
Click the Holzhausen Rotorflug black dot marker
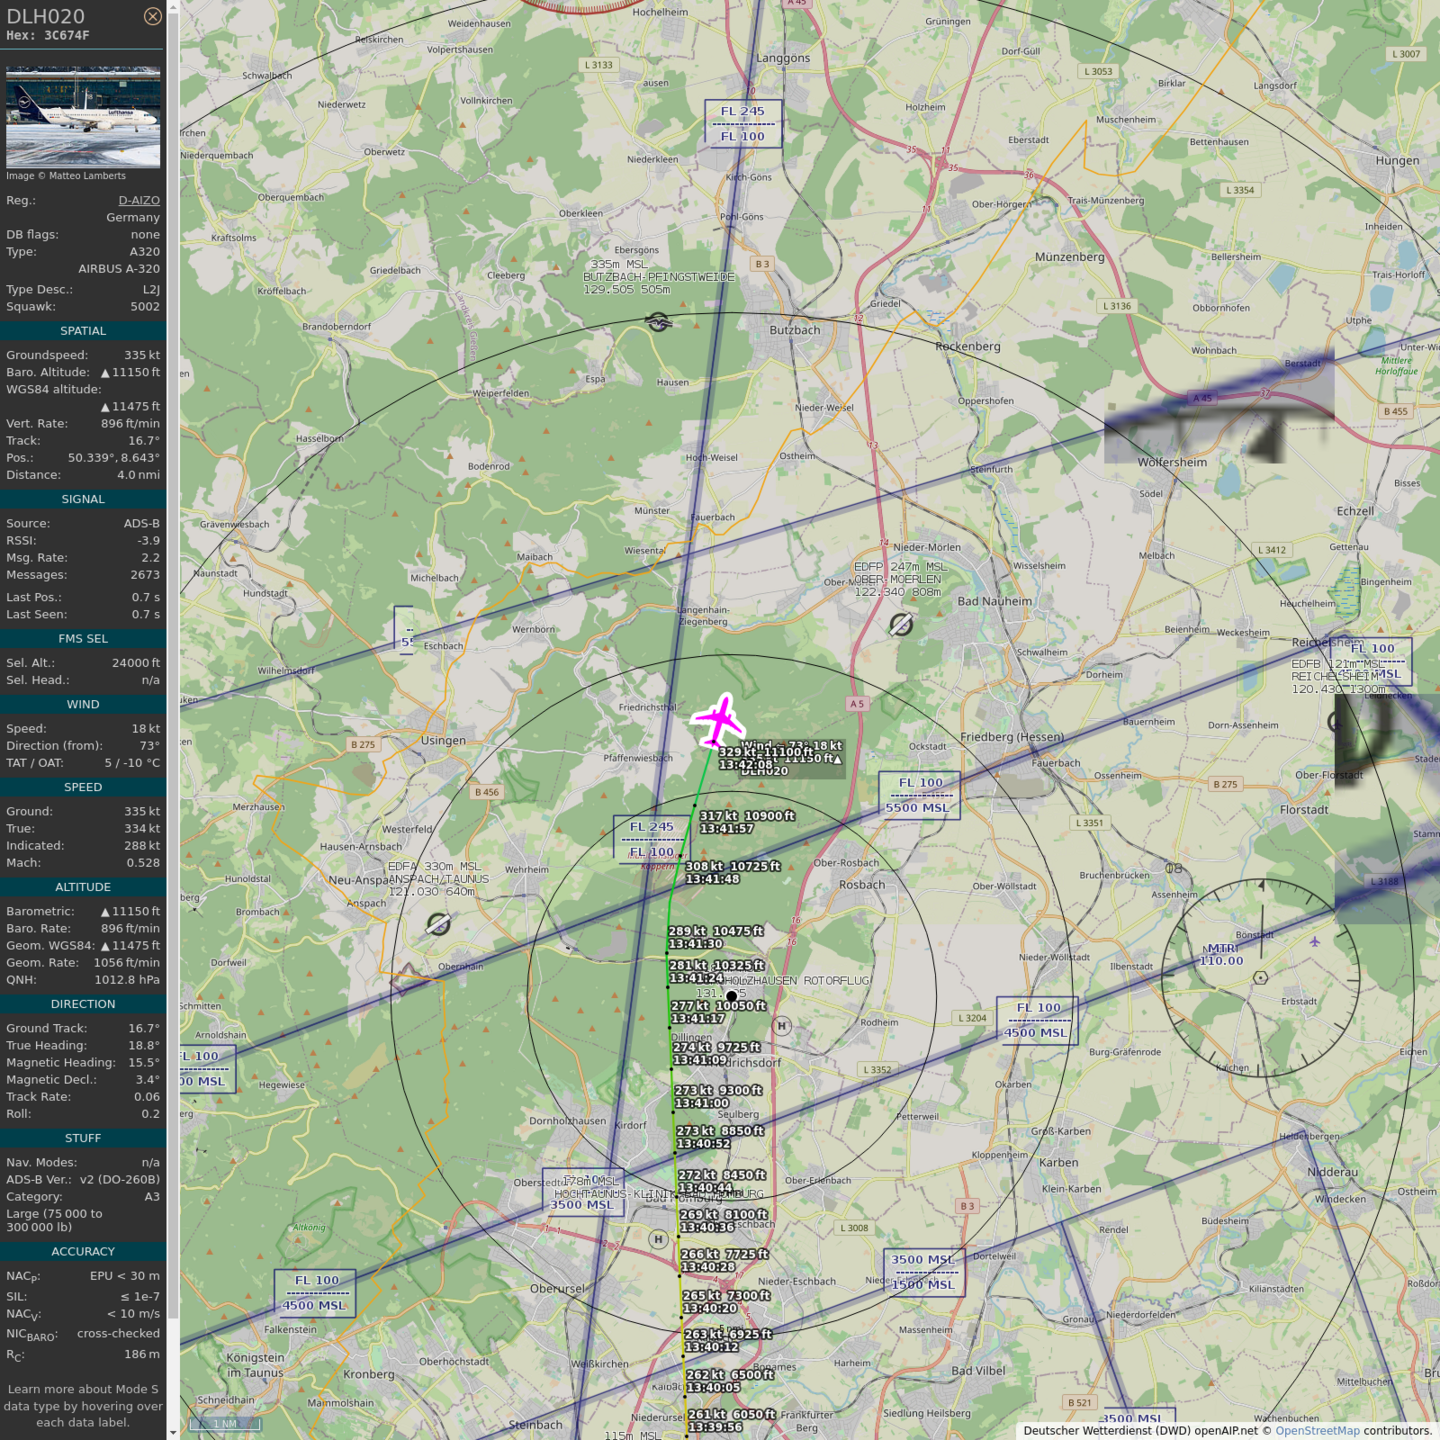pyautogui.click(x=732, y=996)
